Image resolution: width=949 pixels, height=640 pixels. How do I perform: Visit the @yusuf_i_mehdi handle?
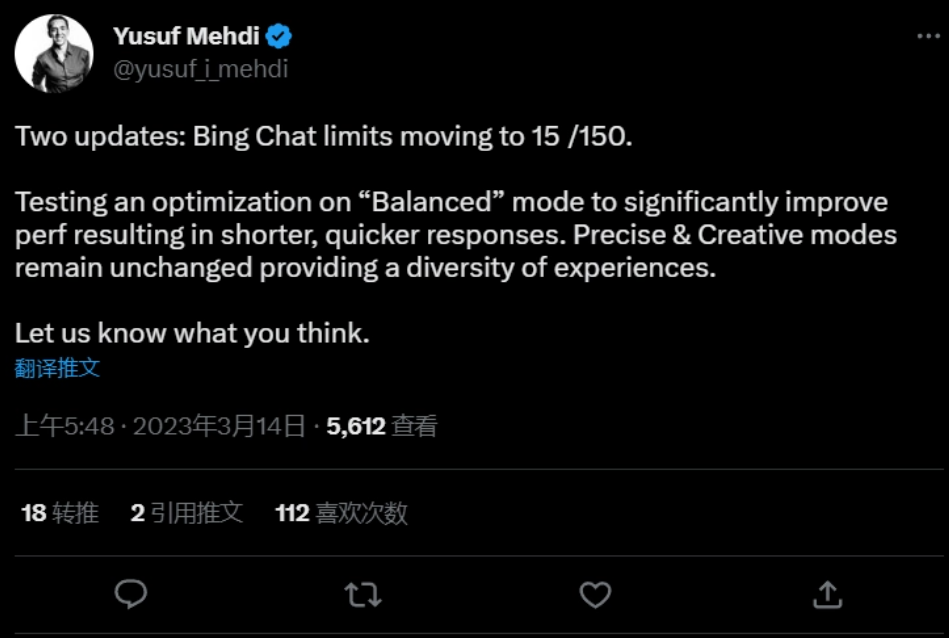click(200, 69)
